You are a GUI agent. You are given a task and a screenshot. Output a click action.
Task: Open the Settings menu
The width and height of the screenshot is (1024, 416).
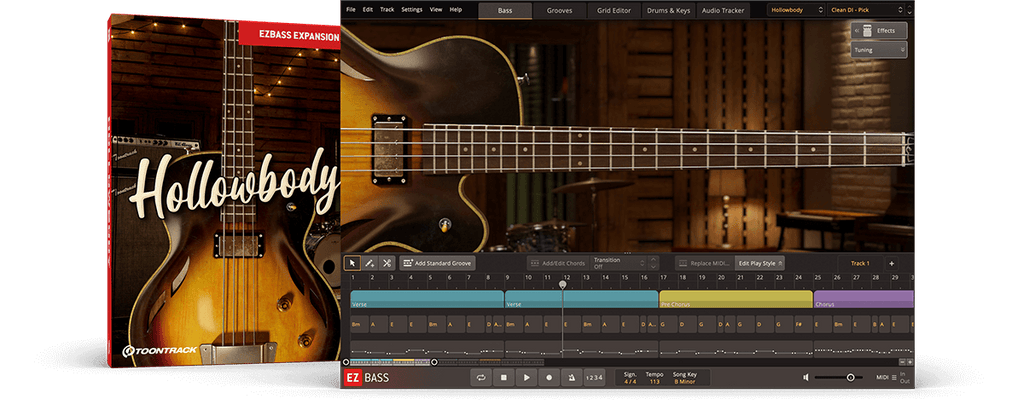click(412, 10)
